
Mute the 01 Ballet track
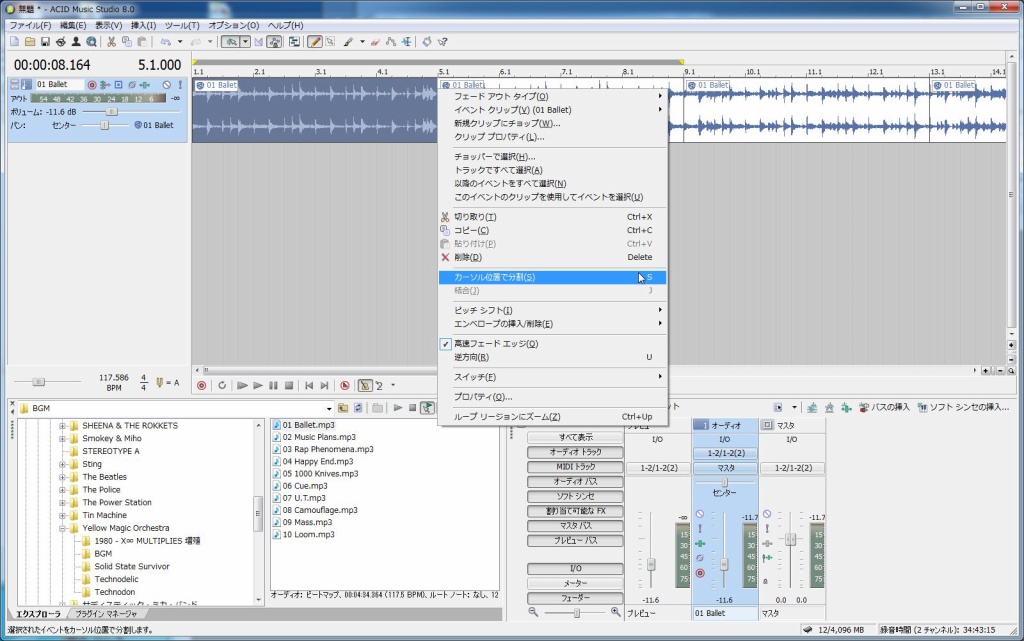coord(167,85)
